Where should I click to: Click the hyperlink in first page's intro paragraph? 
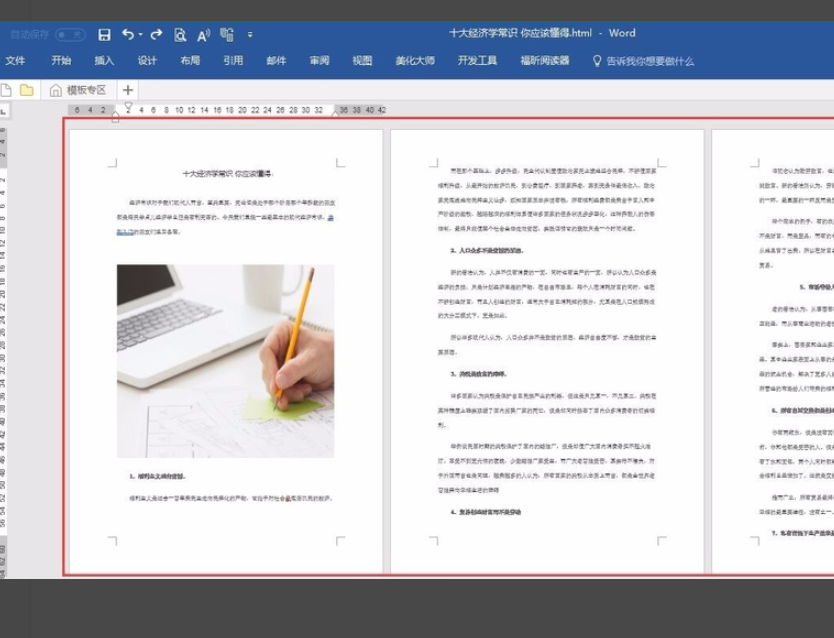point(124,231)
